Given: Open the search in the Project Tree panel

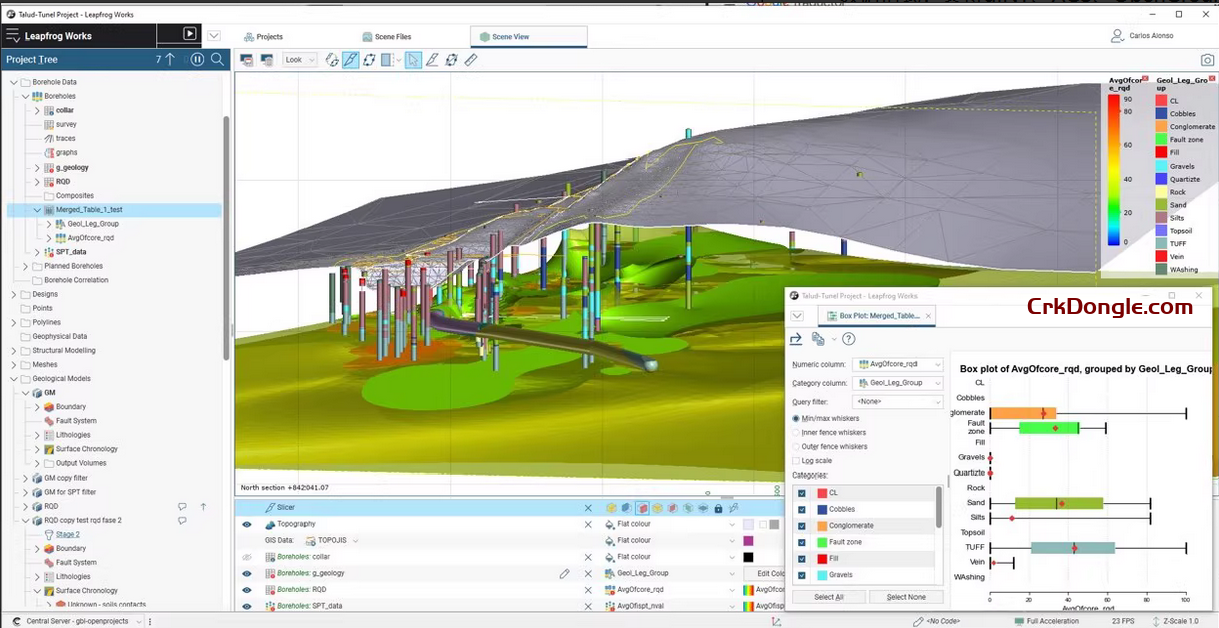Looking at the screenshot, I should [x=217, y=59].
